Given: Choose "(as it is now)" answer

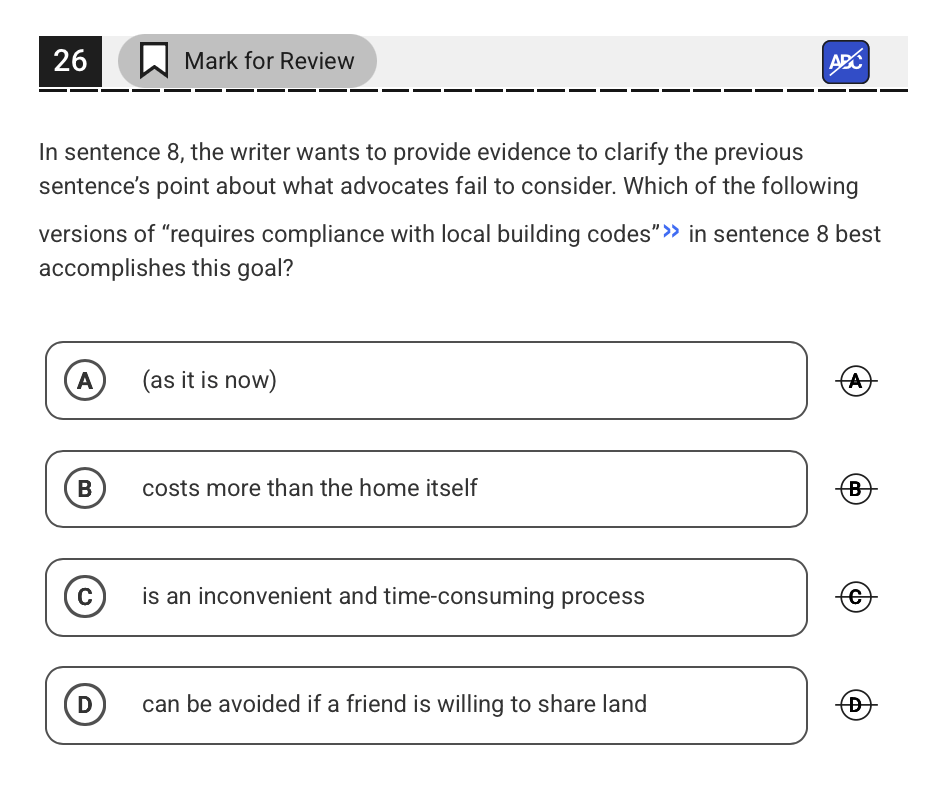Looking at the screenshot, I should click(426, 380).
